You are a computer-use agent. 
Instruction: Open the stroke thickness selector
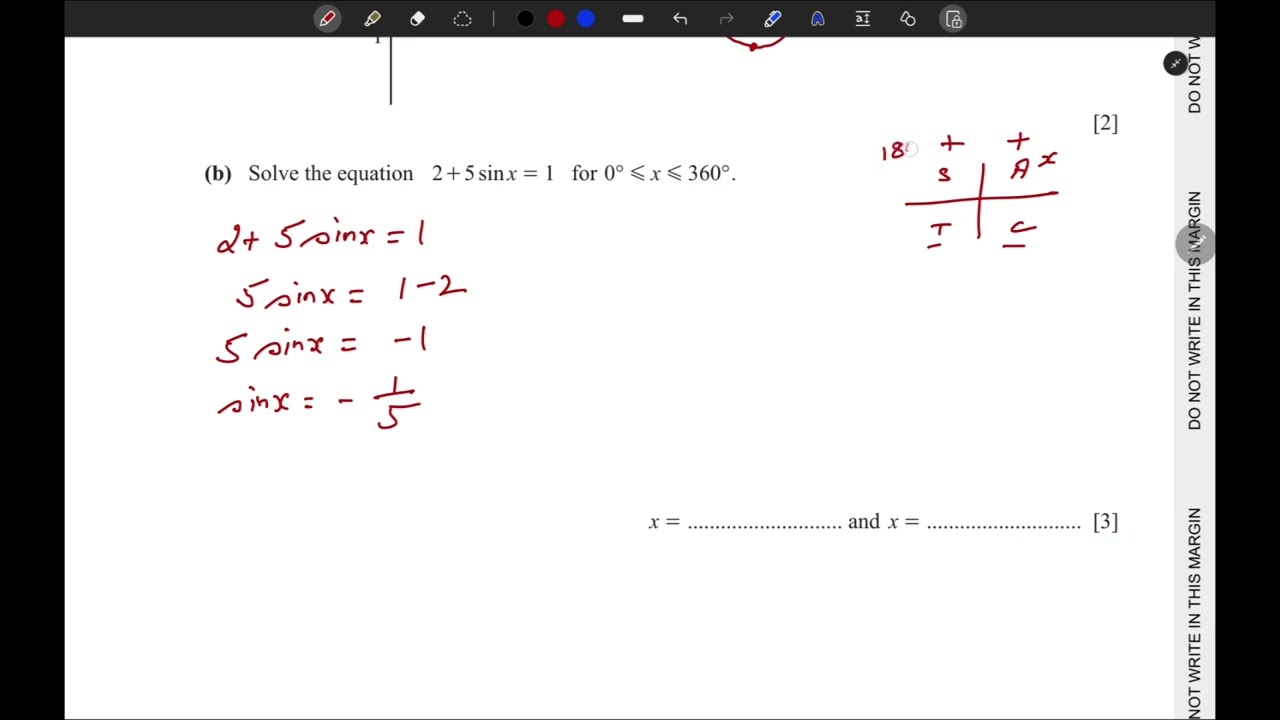pyautogui.click(x=632, y=19)
